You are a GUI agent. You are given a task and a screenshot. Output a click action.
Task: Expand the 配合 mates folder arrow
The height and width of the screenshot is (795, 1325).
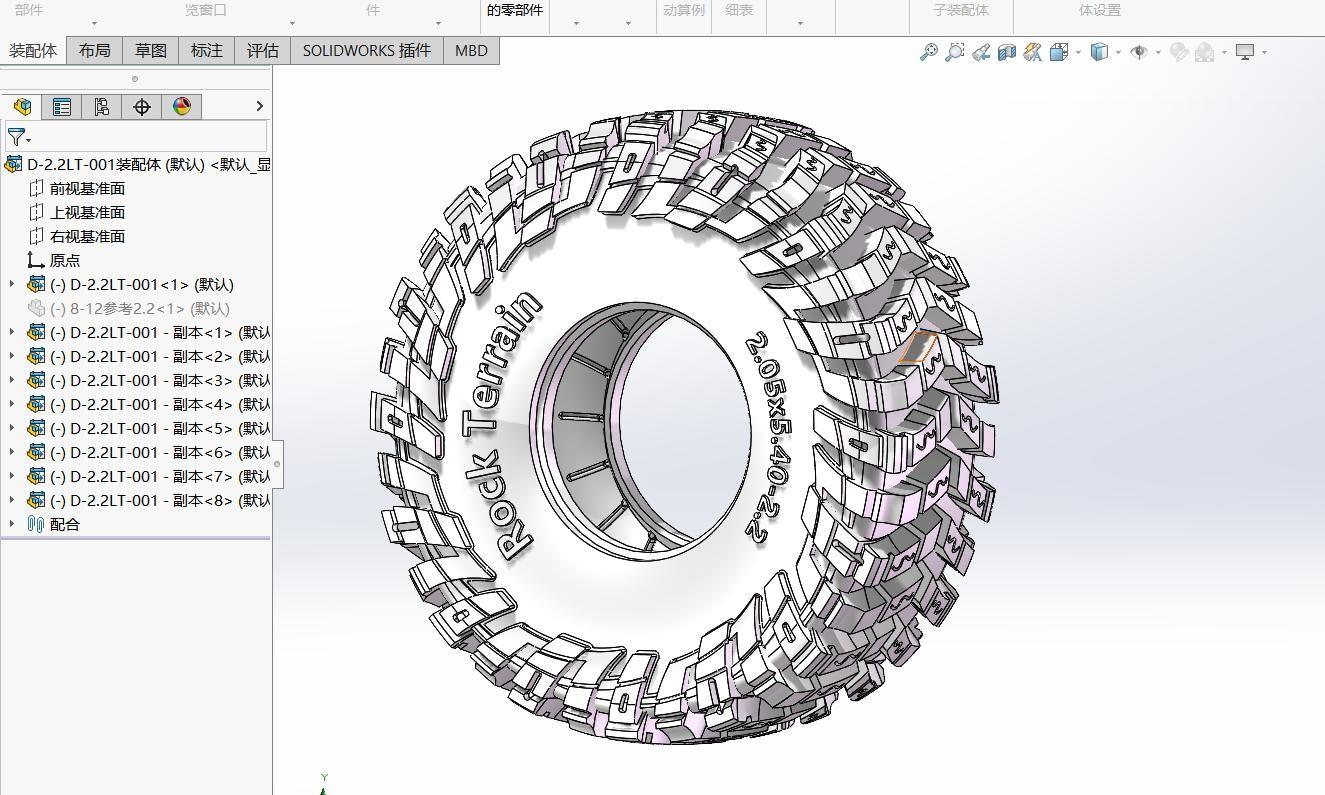[12, 524]
